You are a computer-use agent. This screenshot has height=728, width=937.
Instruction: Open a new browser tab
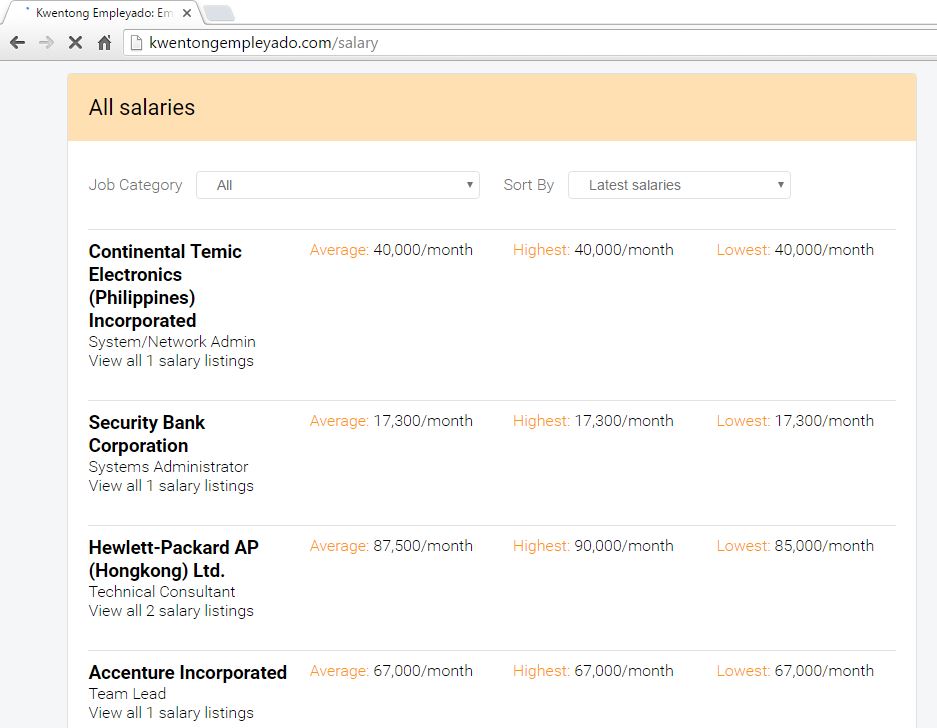(219, 13)
